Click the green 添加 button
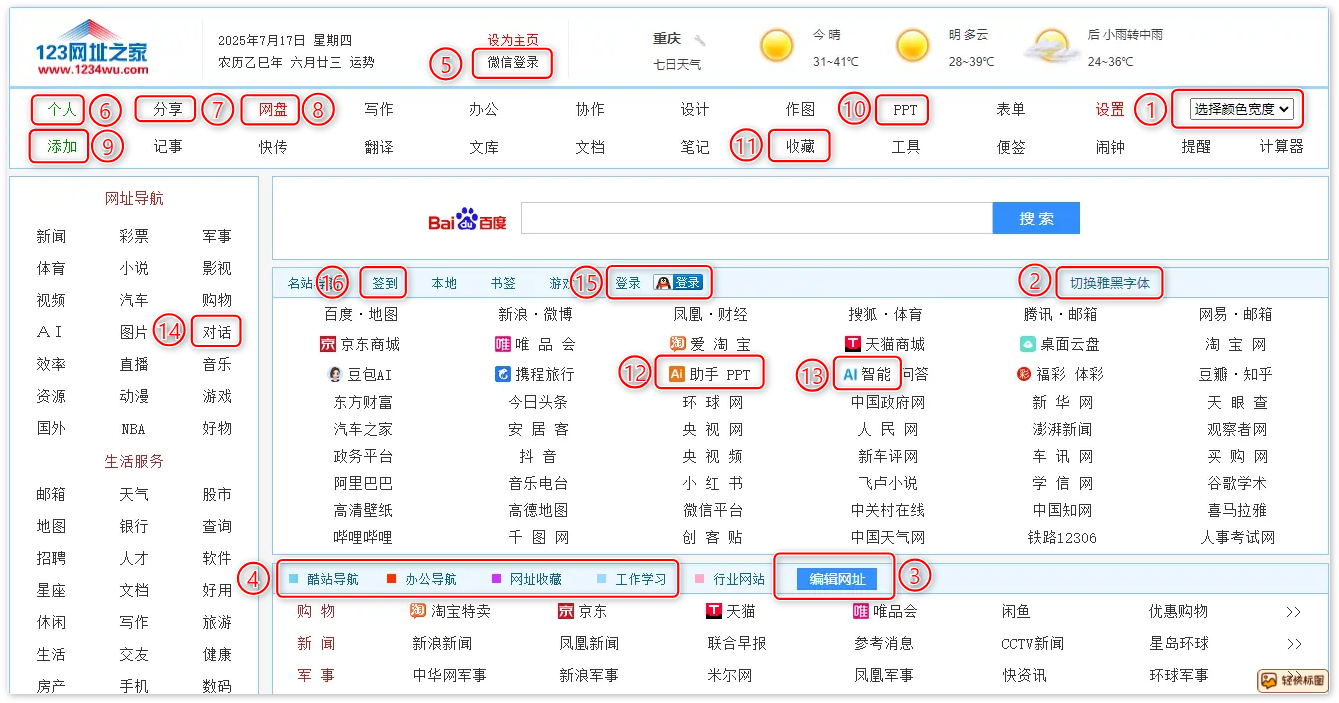The width and height of the screenshot is (1339, 703). pyautogui.click(x=62, y=146)
